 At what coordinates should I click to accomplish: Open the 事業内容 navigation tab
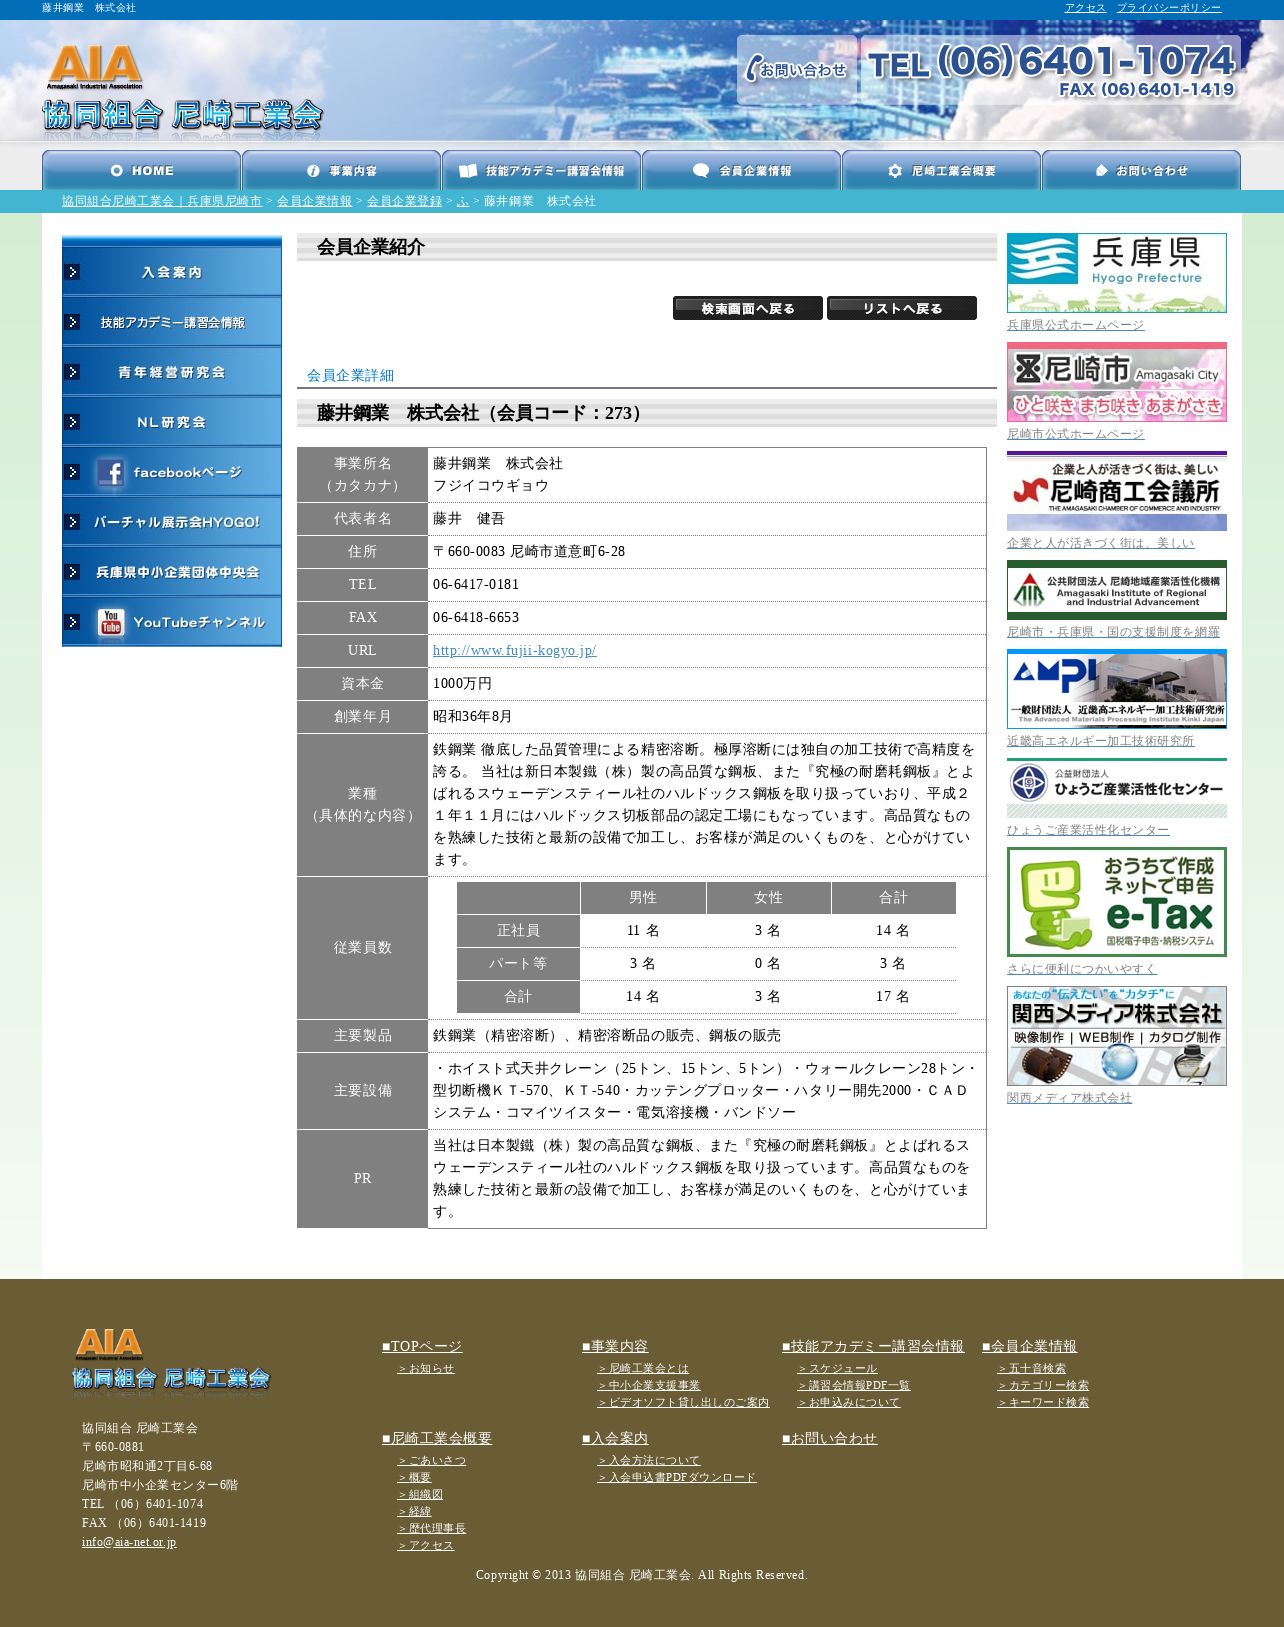341,171
